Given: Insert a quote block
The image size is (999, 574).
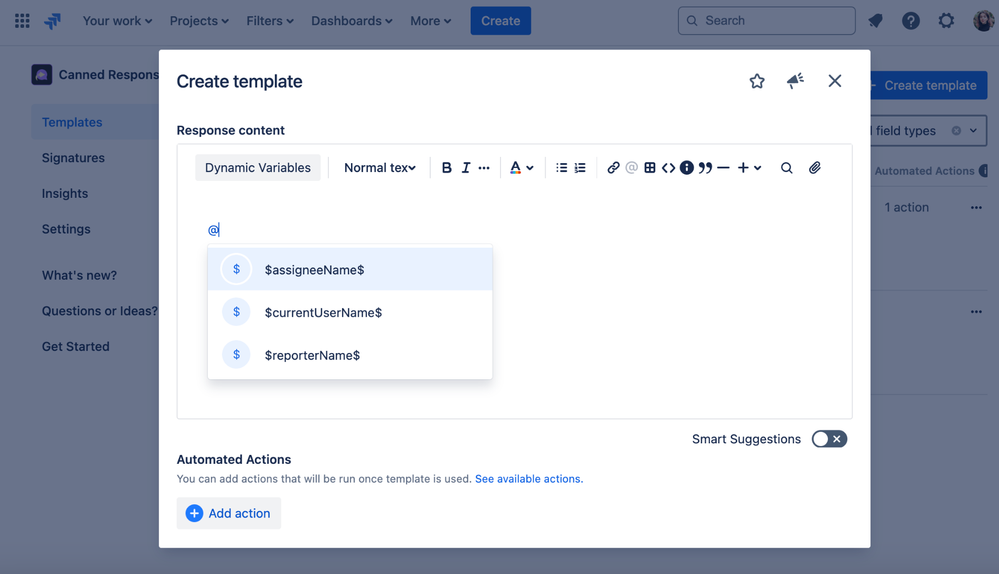Looking at the screenshot, I should click(x=705, y=168).
